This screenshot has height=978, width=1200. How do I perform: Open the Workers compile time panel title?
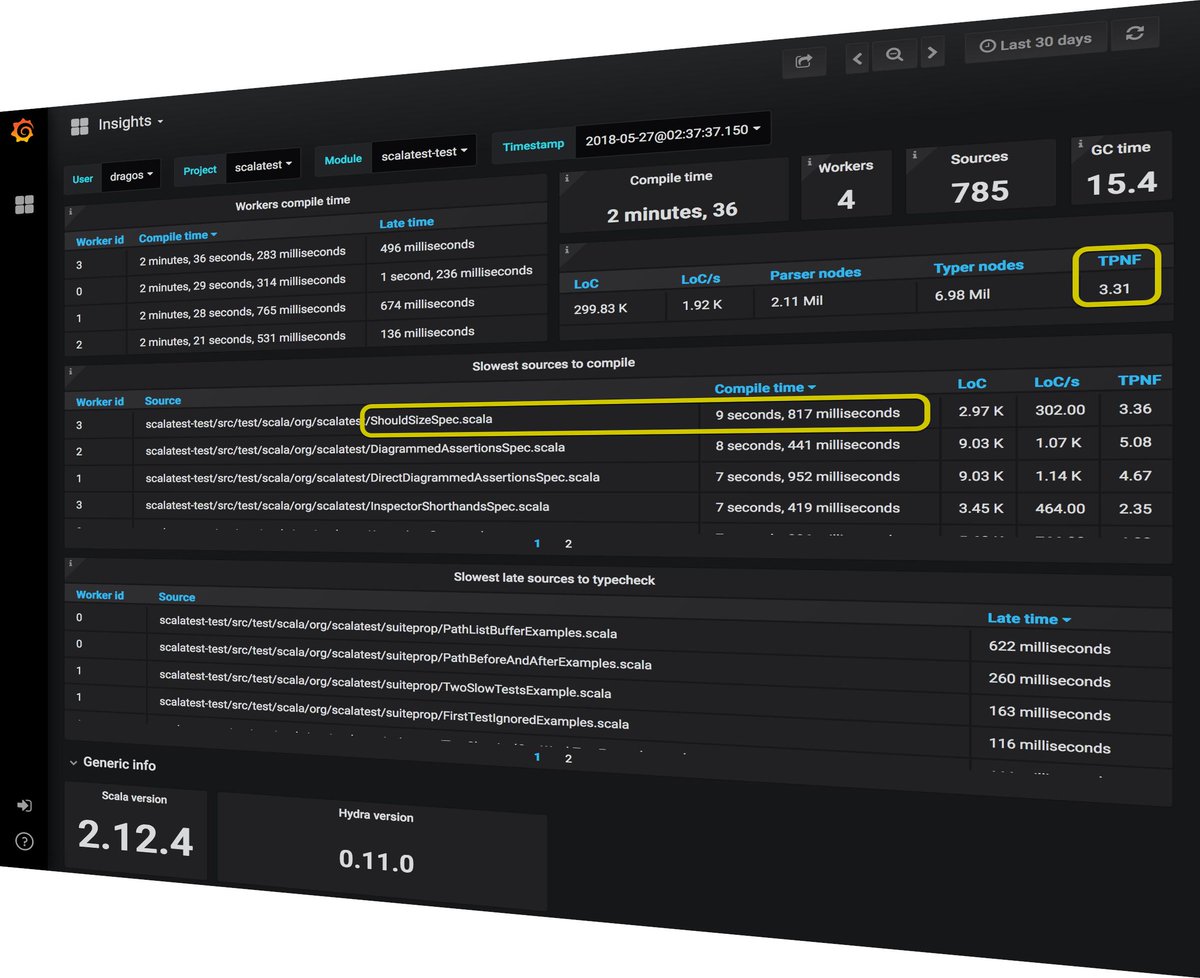point(292,202)
